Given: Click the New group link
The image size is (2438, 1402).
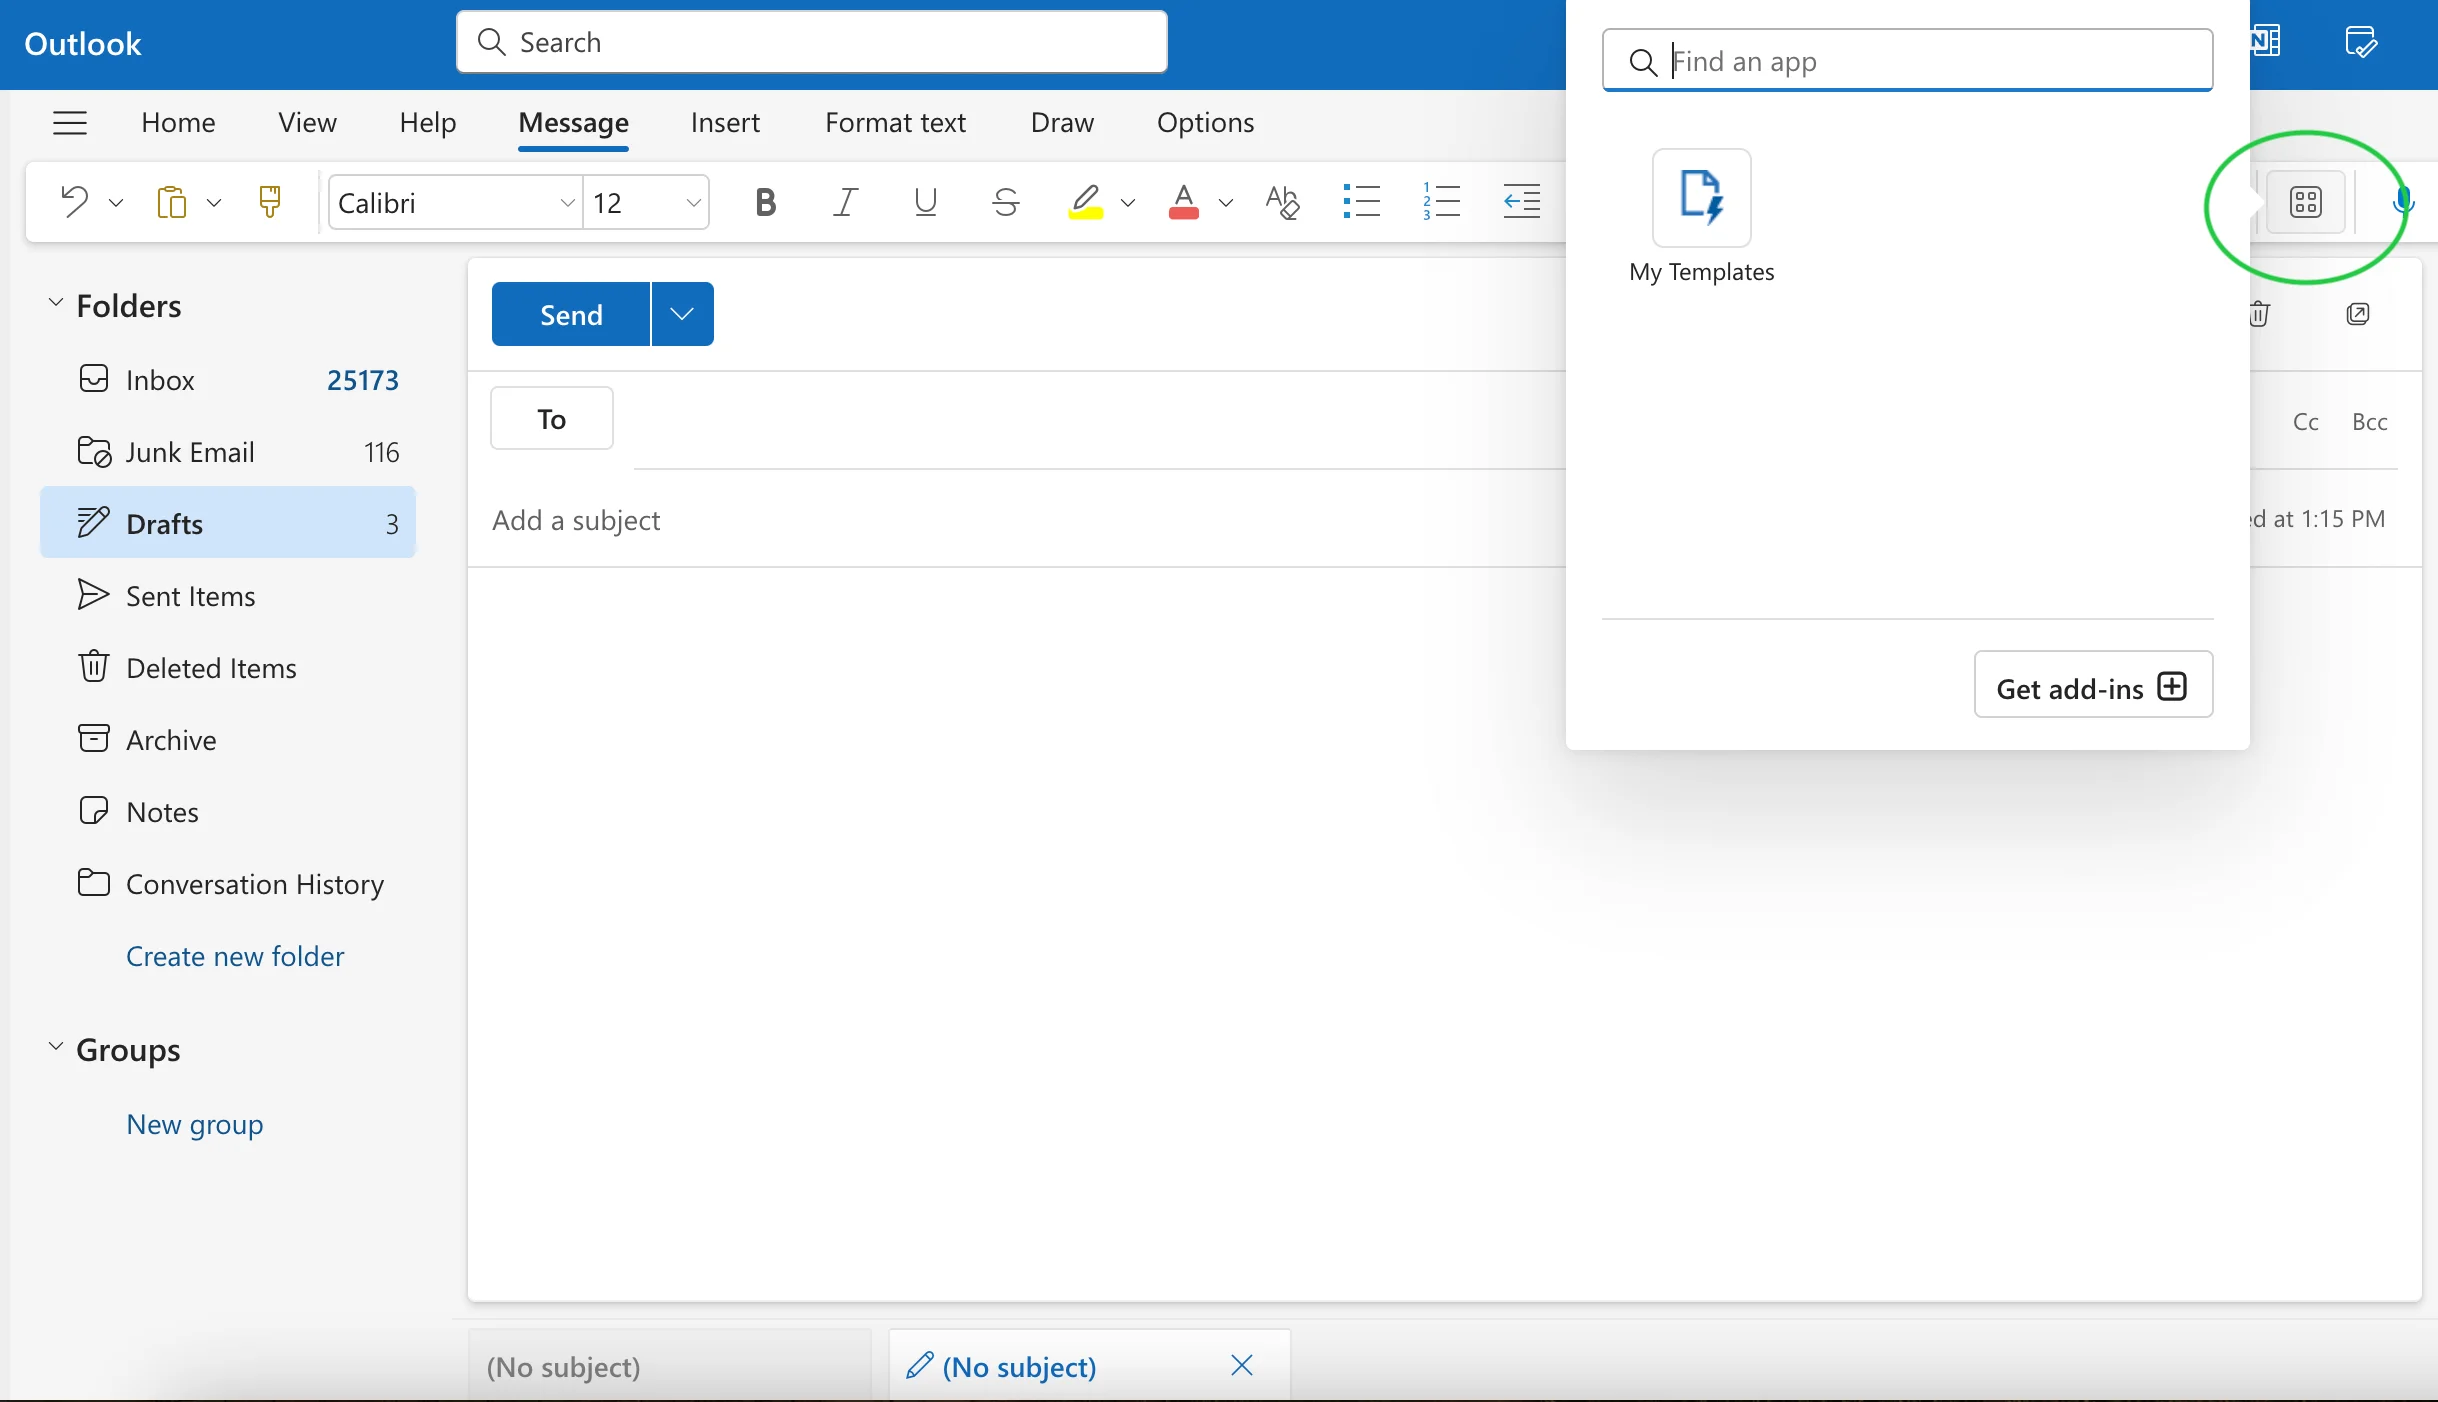Looking at the screenshot, I should click(x=195, y=1124).
